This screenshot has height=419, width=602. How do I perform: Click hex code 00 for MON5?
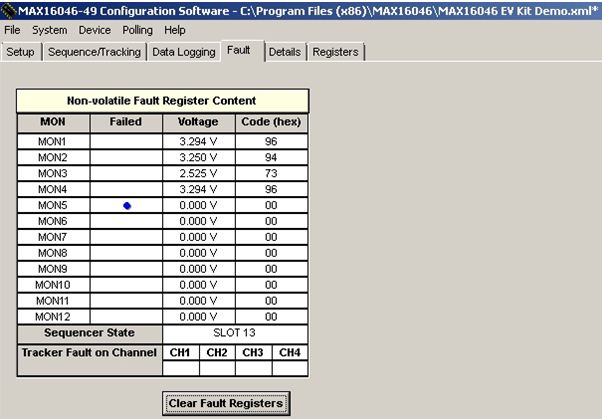[271, 205]
